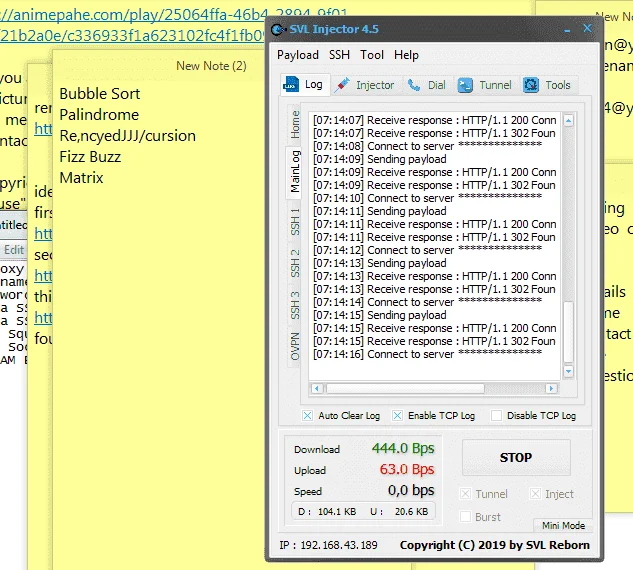
Task: Click the D : 104.1 KB total
Action: click(x=327, y=511)
